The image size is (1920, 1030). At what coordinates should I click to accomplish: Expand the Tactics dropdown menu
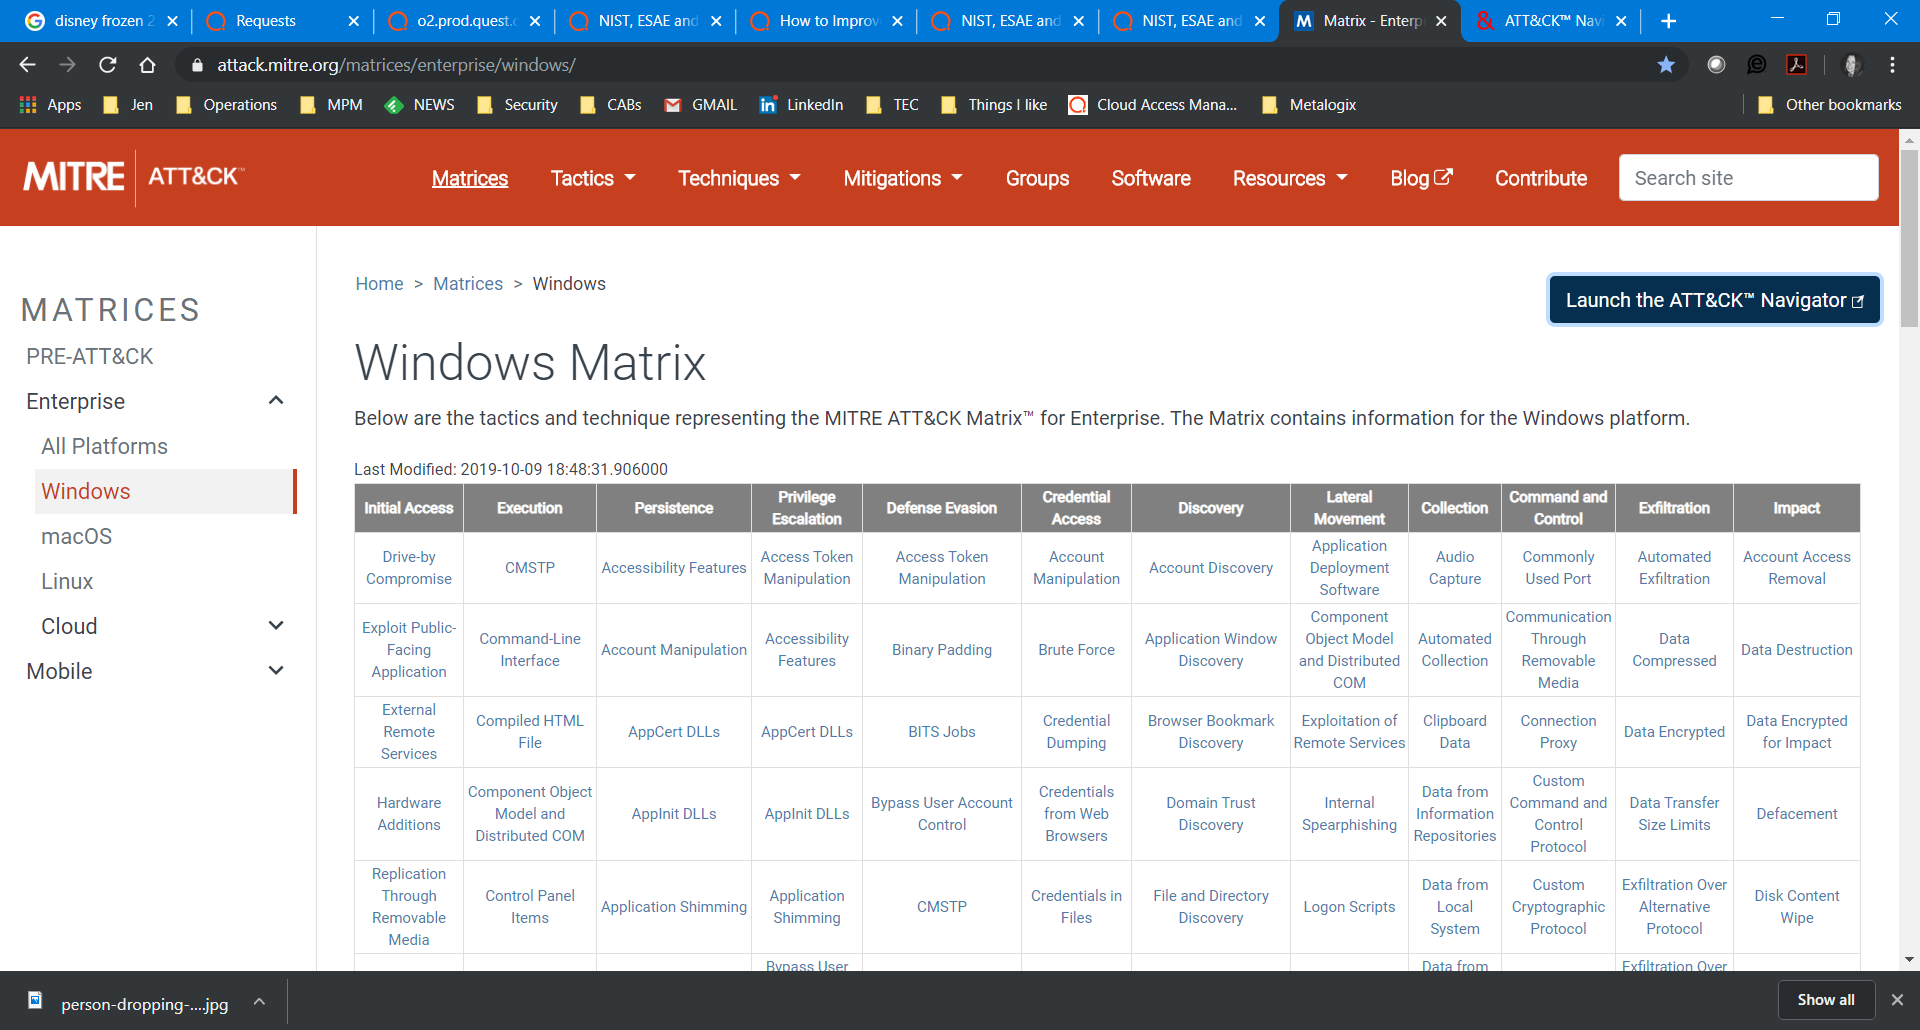(x=593, y=178)
